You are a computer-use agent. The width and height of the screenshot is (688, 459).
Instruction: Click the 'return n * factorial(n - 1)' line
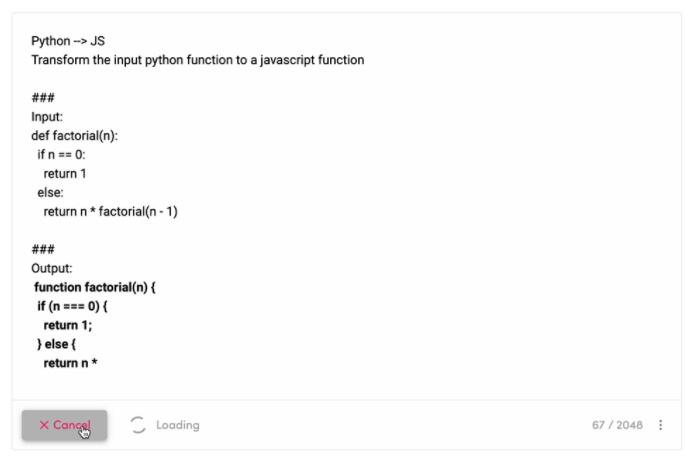[x=111, y=212]
